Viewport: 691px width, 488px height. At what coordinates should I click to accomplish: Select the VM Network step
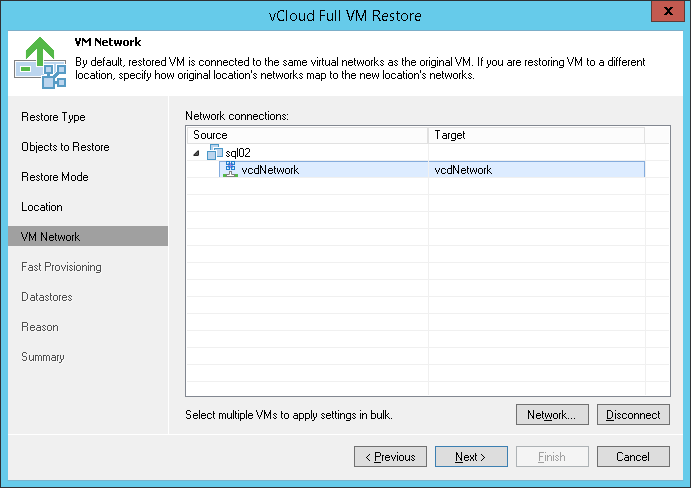[51, 237]
